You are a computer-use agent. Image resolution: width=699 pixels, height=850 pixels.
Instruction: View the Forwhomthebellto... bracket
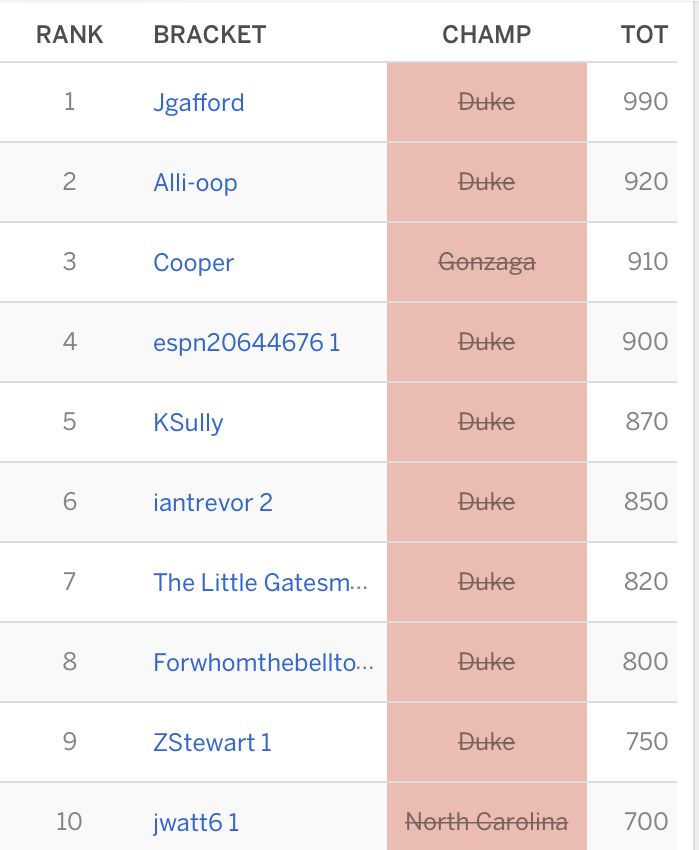point(263,662)
